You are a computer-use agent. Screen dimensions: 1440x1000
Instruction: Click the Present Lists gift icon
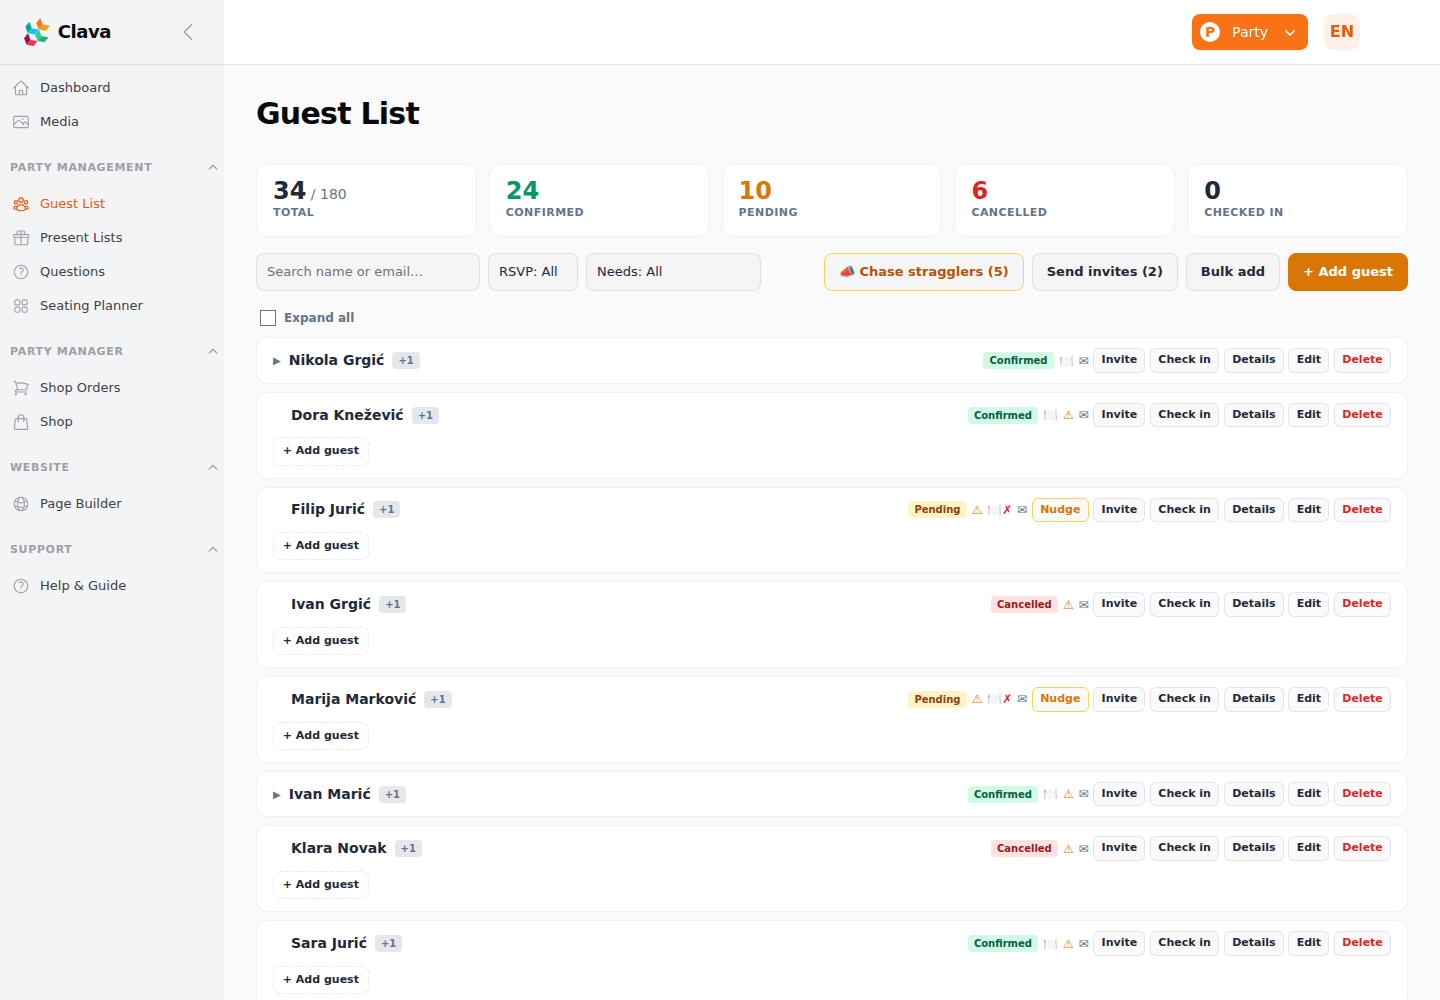coord(21,238)
